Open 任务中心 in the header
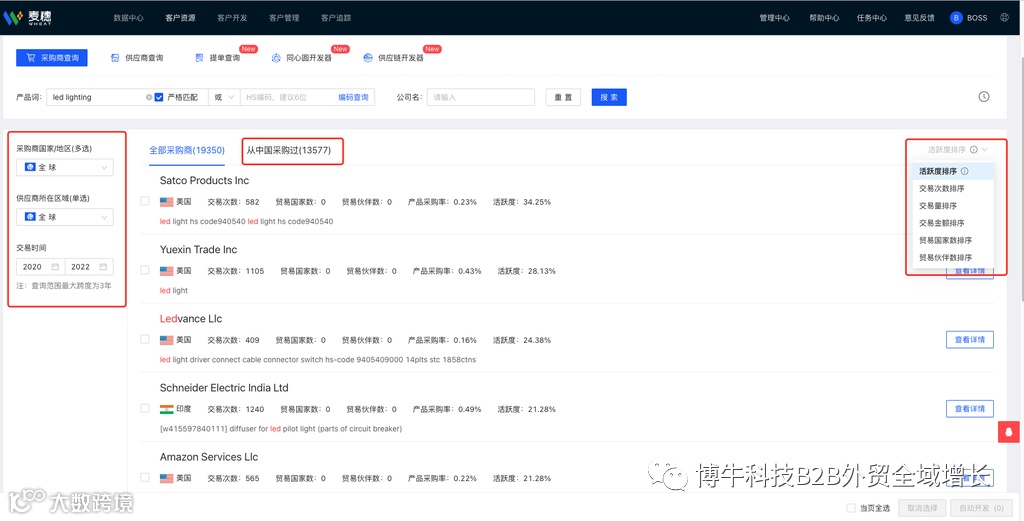 872,18
